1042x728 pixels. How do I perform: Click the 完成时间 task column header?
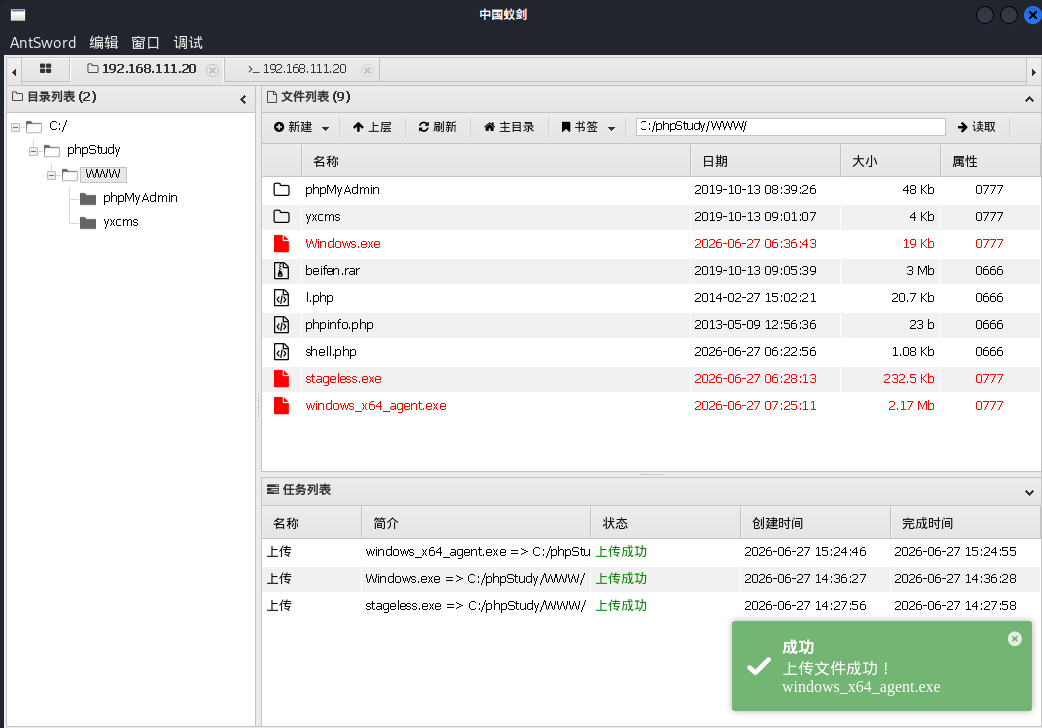click(965, 523)
